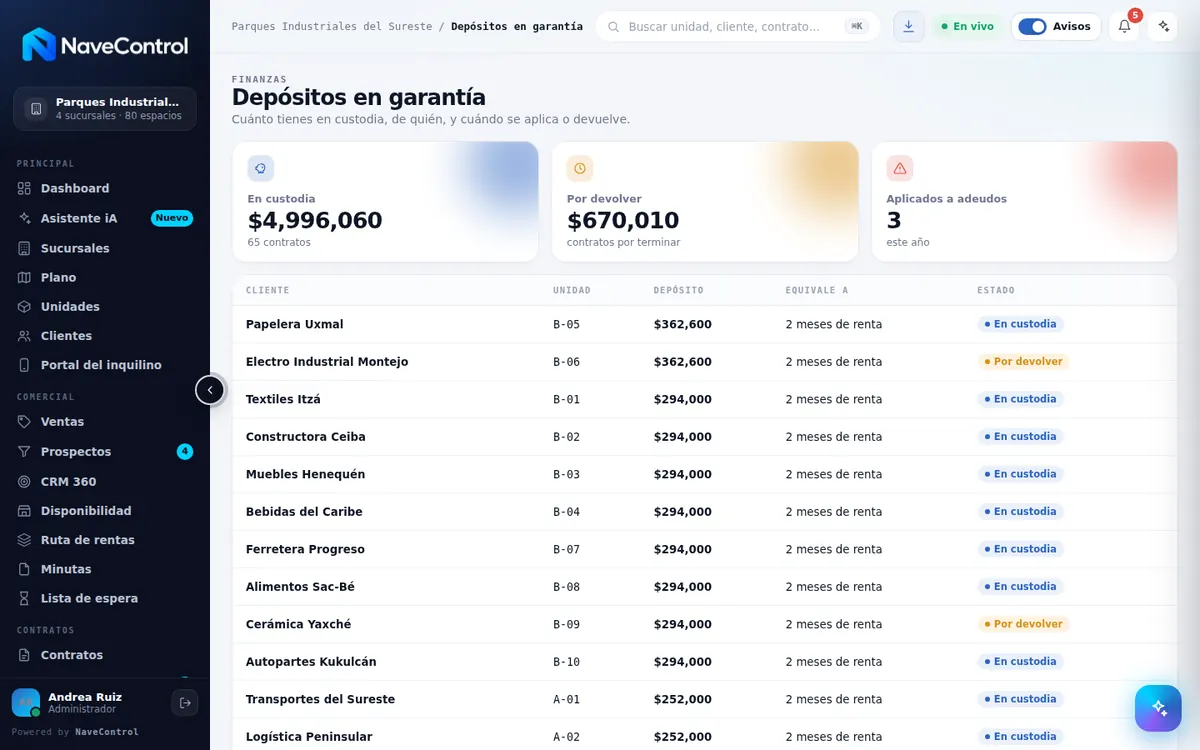1200x750 pixels.
Task: Click Transportes del Sureste client name
Action: pos(320,699)
